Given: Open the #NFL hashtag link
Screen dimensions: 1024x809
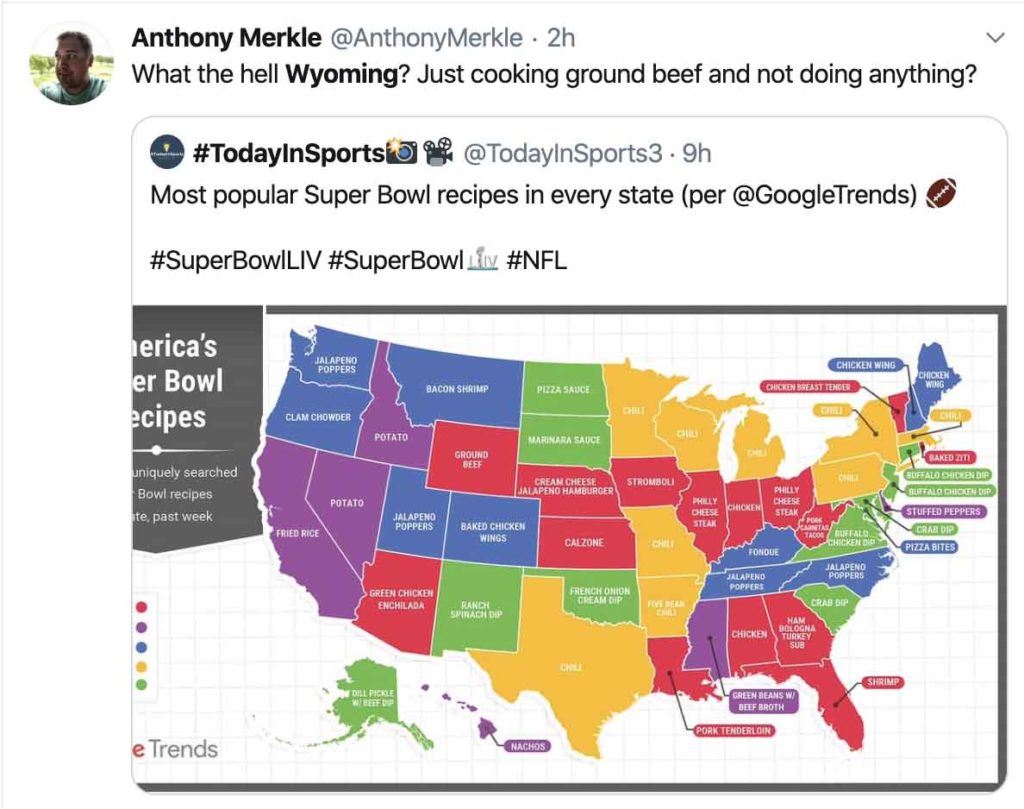Looking at the screenshot, I should (x=536, y=261).
